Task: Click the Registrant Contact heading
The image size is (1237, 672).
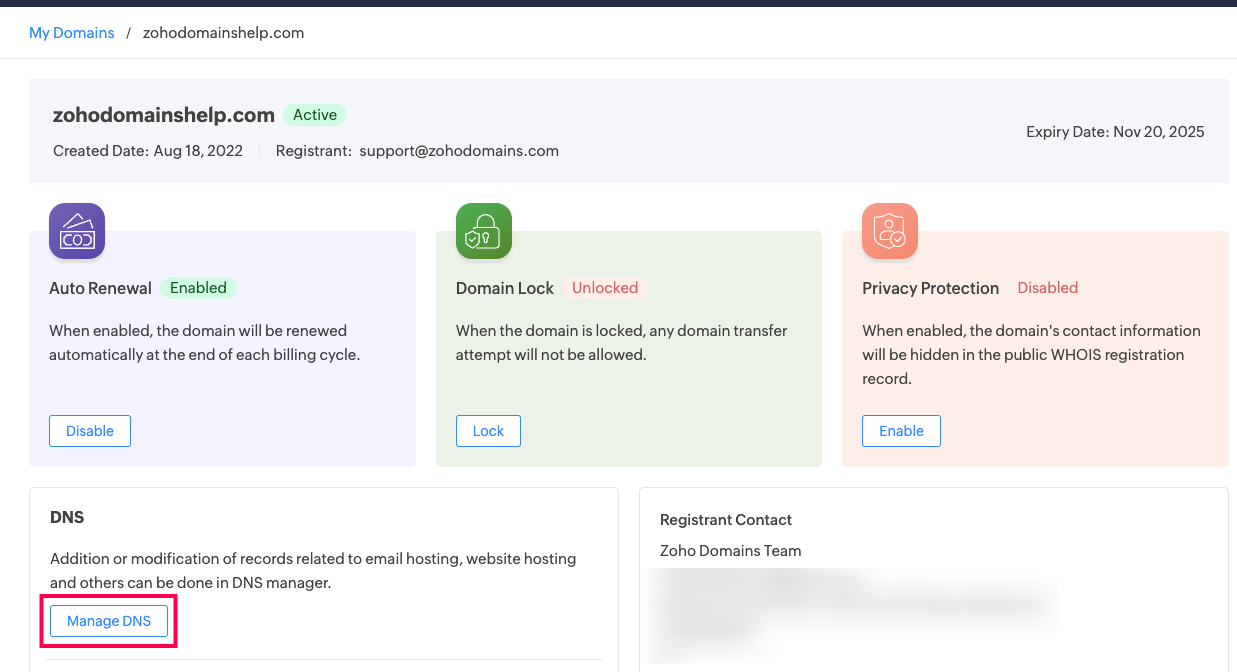Action: pyautogui.click(x=726, y=520)
